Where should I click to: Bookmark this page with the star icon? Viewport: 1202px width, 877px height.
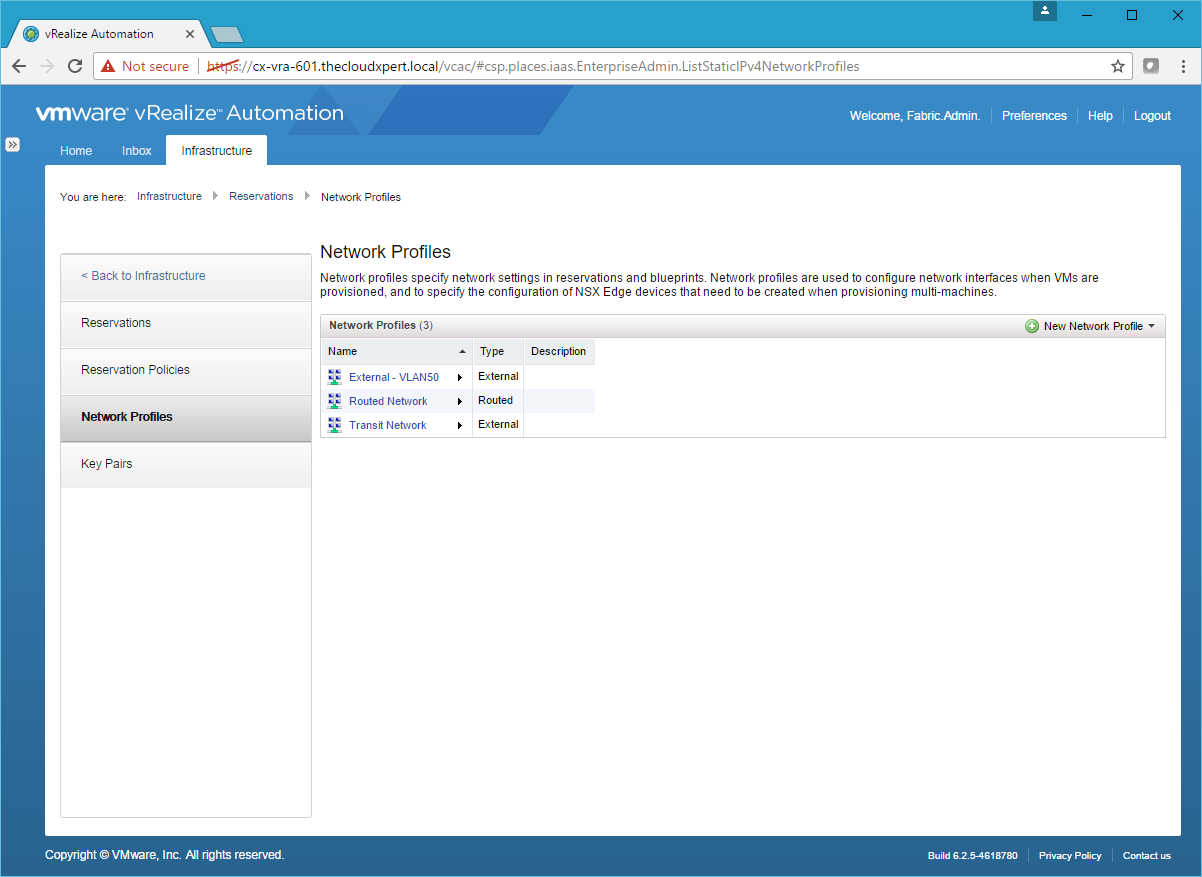[x=1117, y=66]
